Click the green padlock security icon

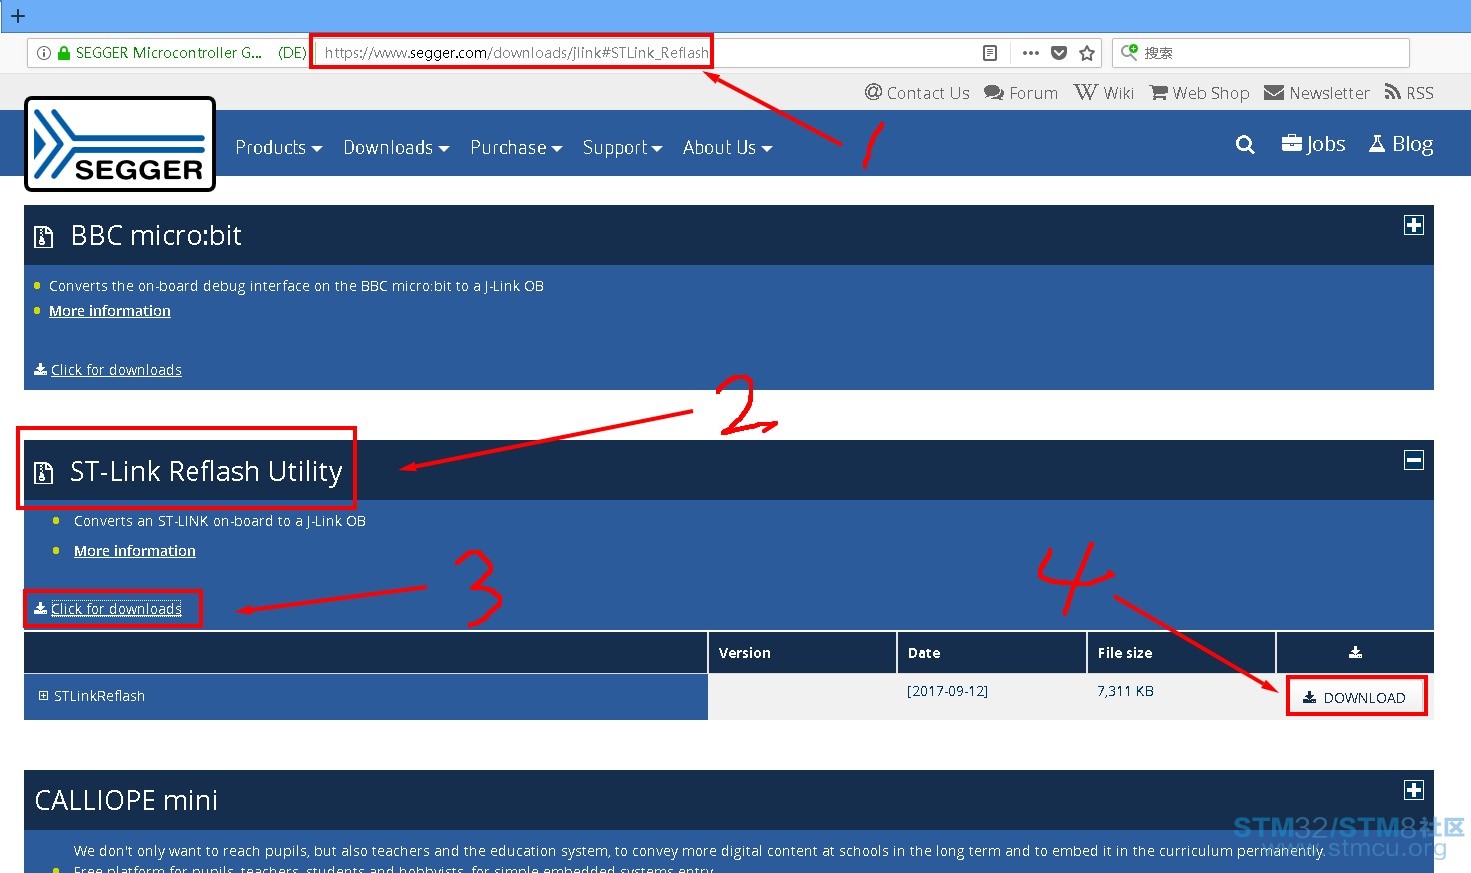tap(64, 53)
